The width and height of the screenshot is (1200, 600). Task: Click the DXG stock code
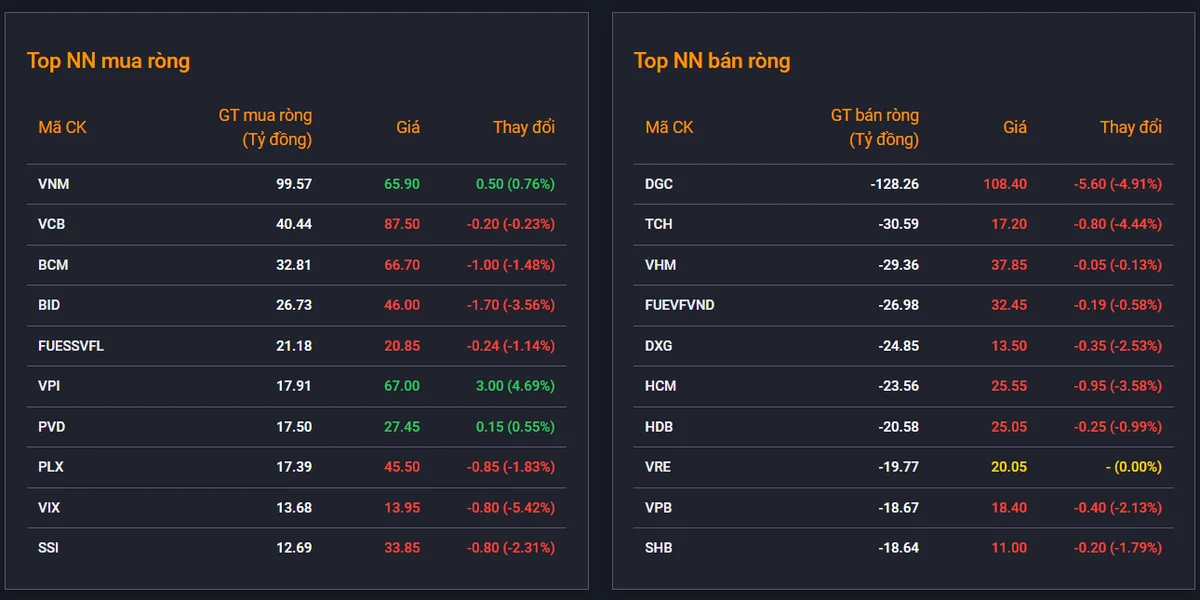pyautogui.click(x=659, y=346)
